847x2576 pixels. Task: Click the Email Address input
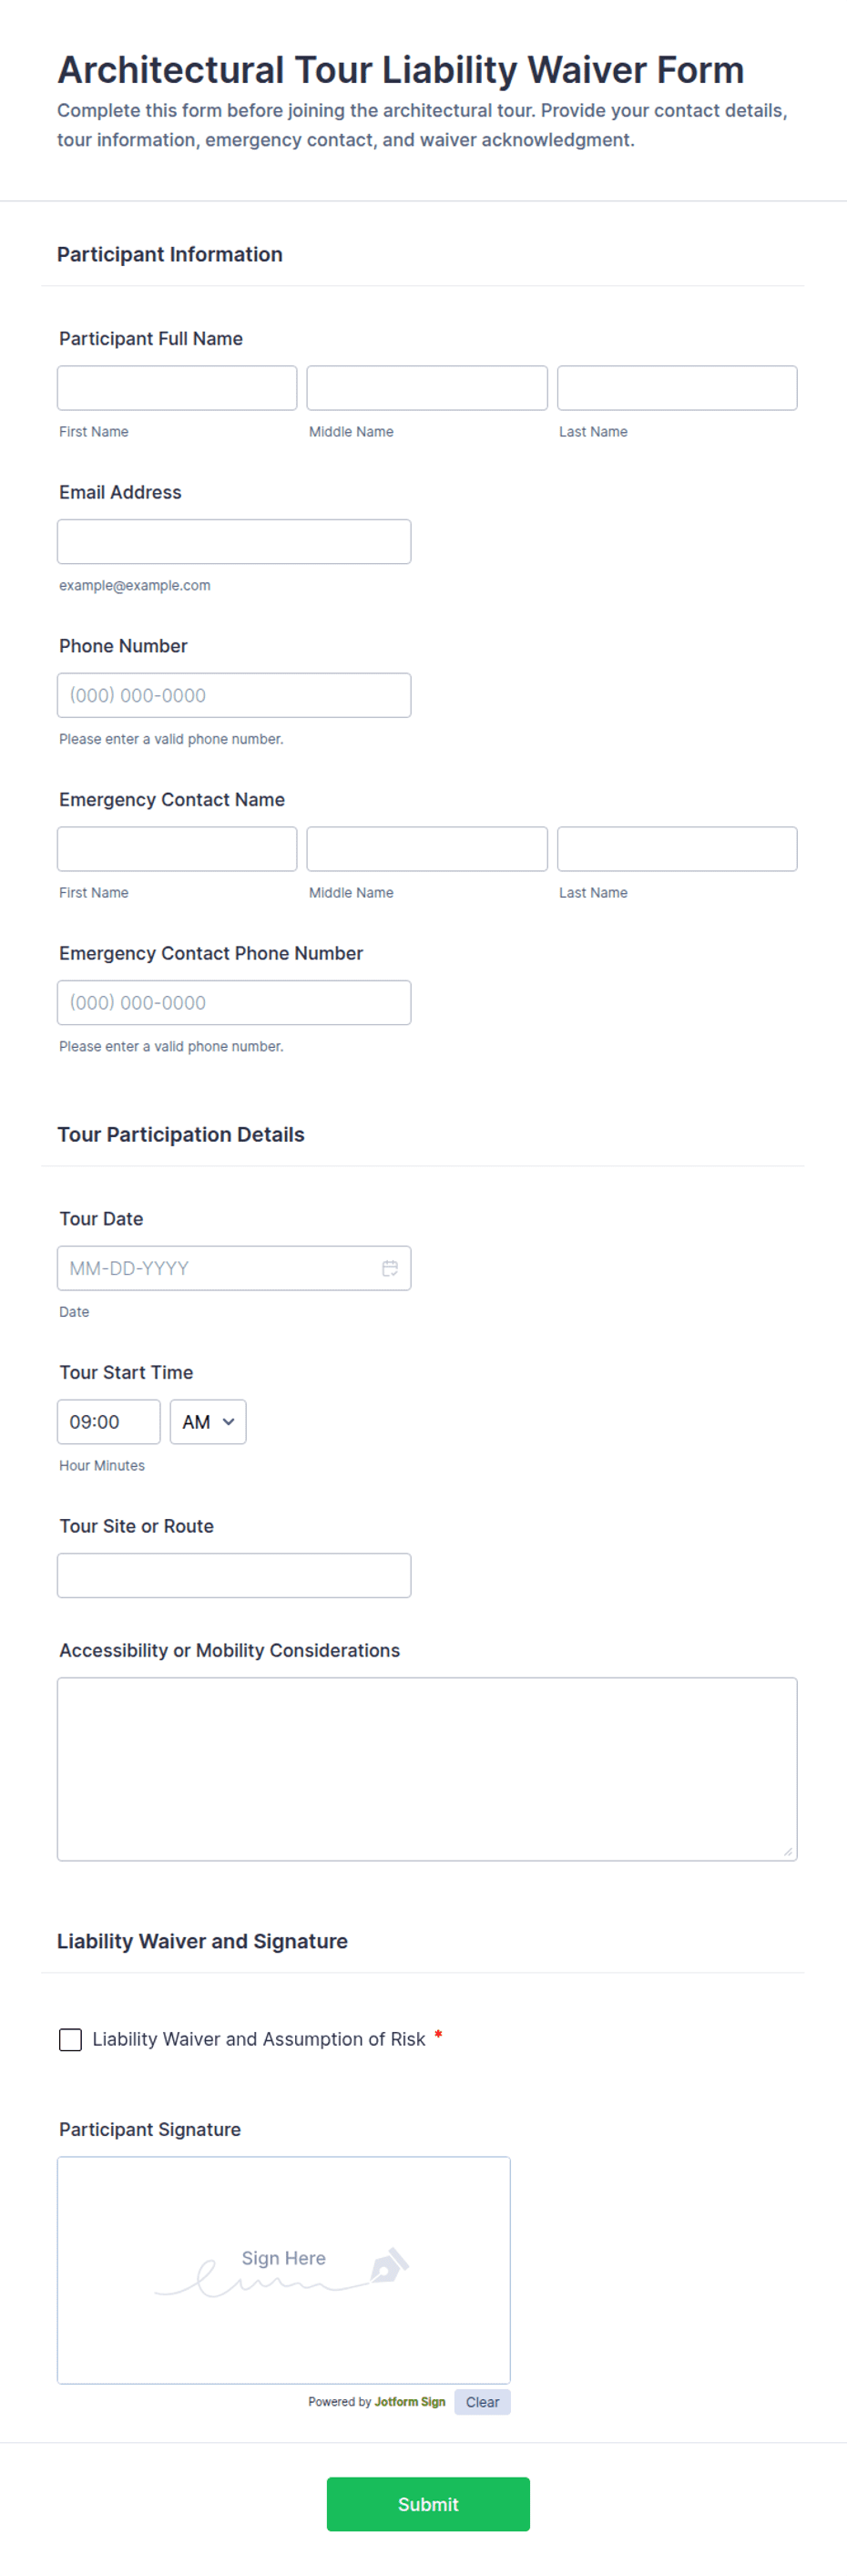click(234, 542)
